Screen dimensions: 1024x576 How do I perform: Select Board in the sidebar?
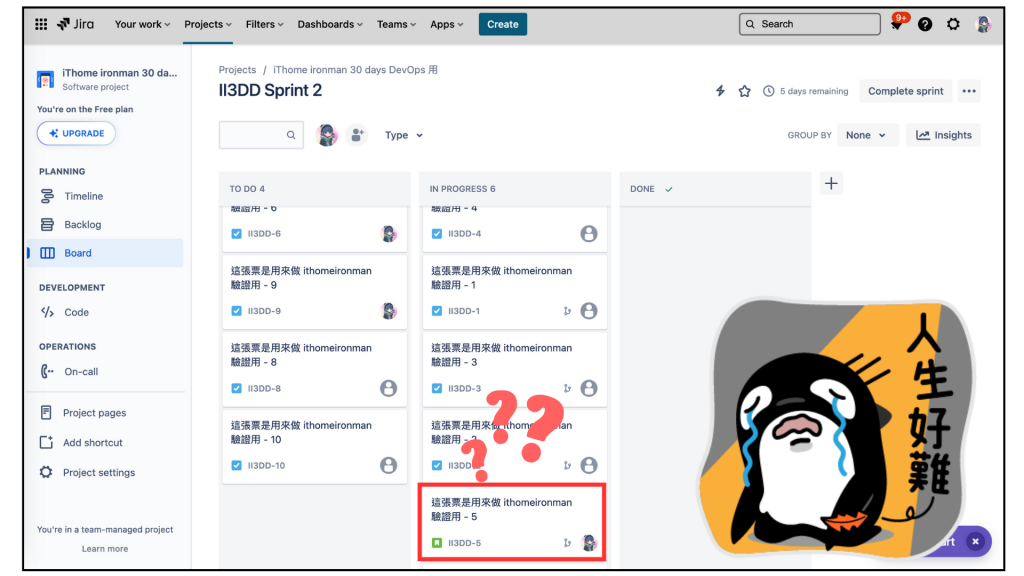click(x=105, y=253)
